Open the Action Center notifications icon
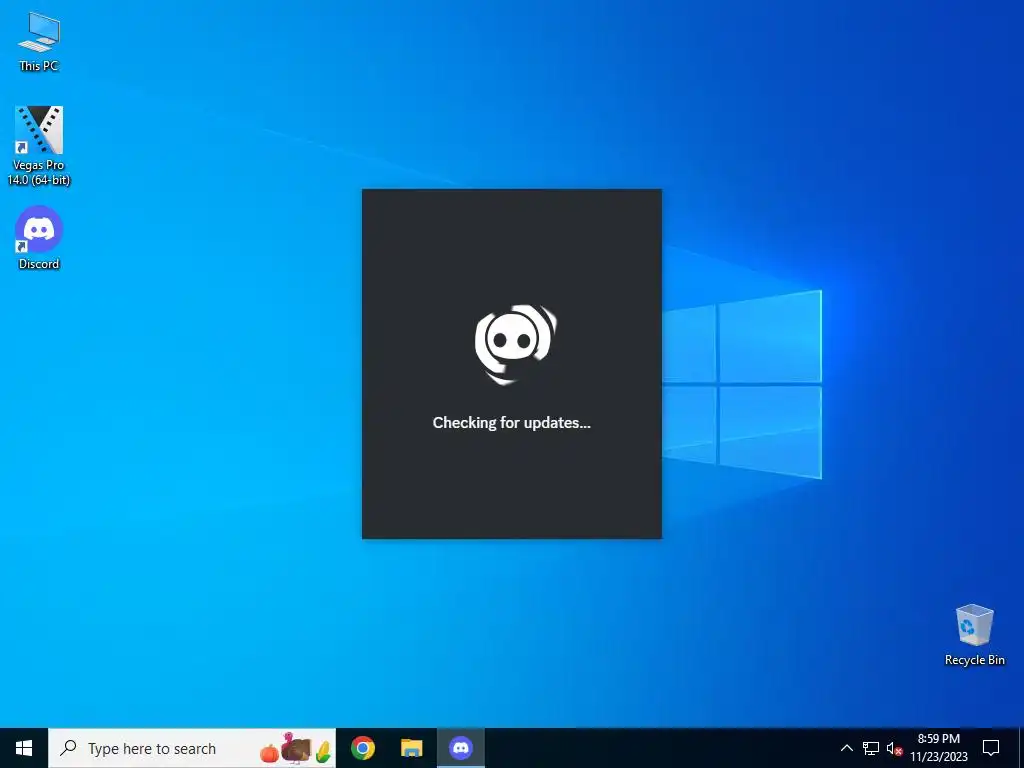 991,748
